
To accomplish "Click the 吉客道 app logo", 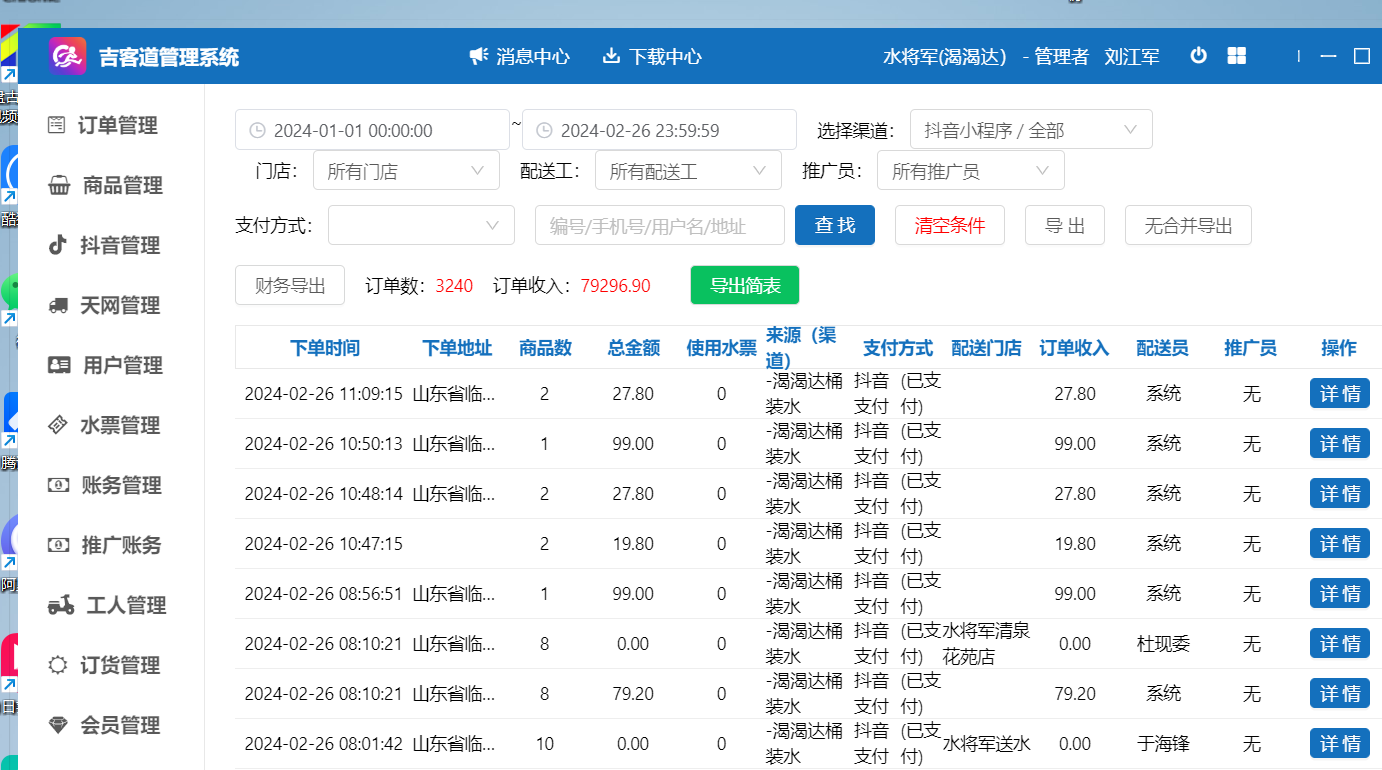I will pyautogui.click(x=68, y=56).
